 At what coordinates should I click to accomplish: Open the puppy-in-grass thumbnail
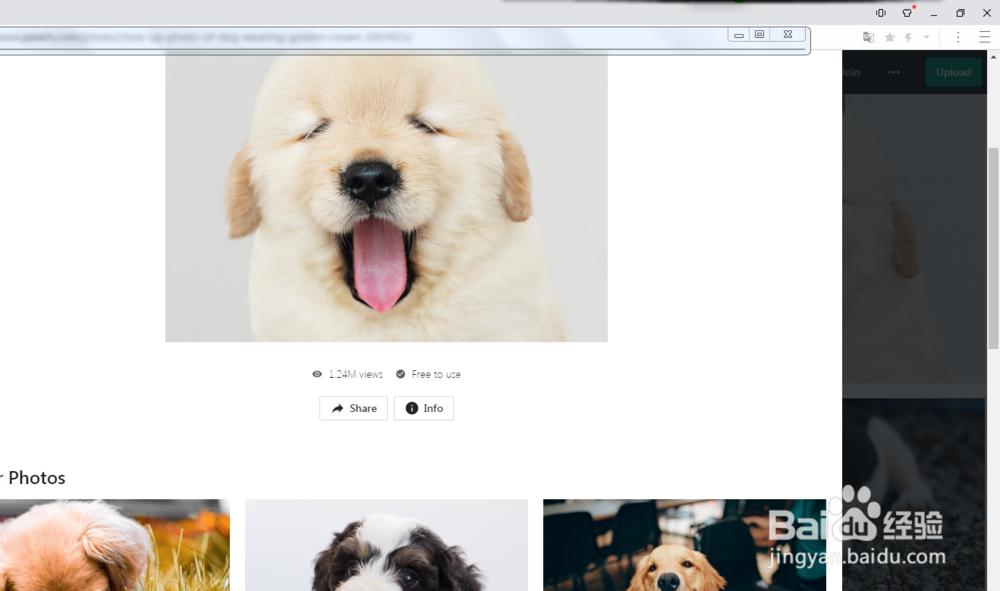pos(115,545)
